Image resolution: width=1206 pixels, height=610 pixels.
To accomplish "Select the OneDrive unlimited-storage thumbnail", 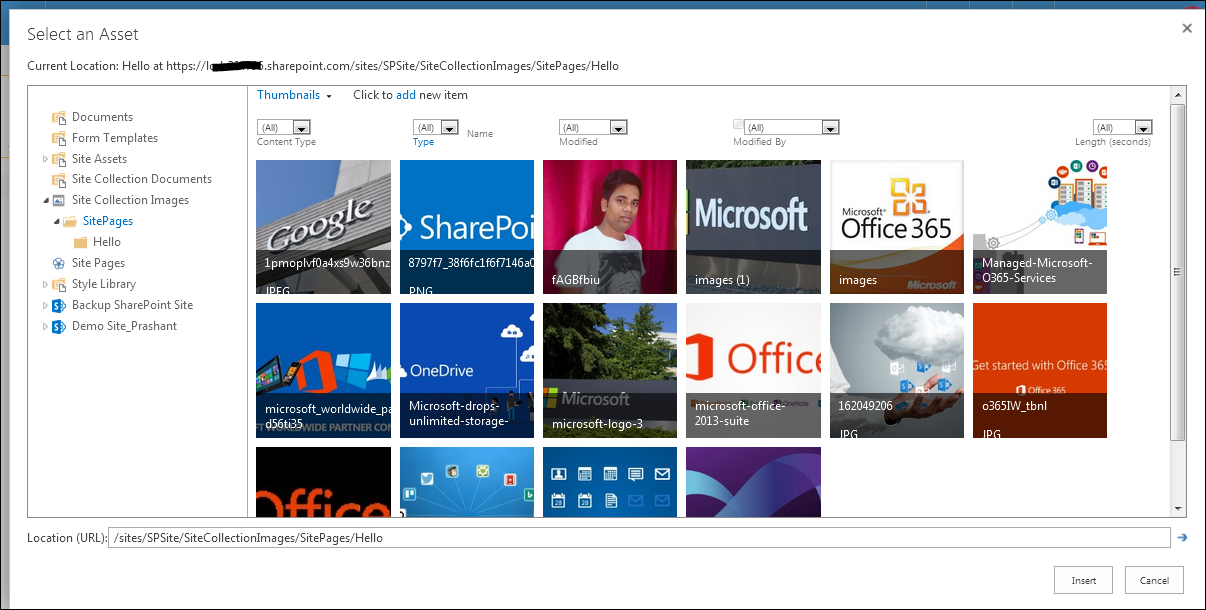I will 467,371.
